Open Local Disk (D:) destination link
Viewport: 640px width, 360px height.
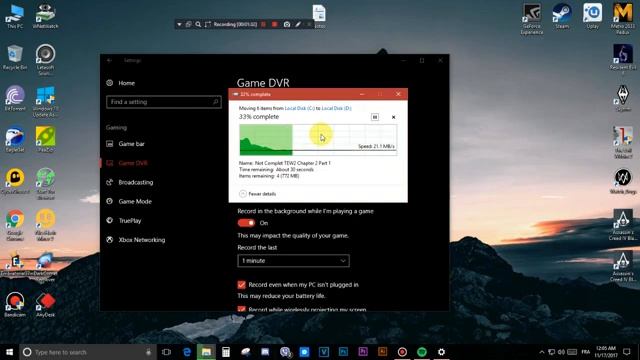pos(336,108)
